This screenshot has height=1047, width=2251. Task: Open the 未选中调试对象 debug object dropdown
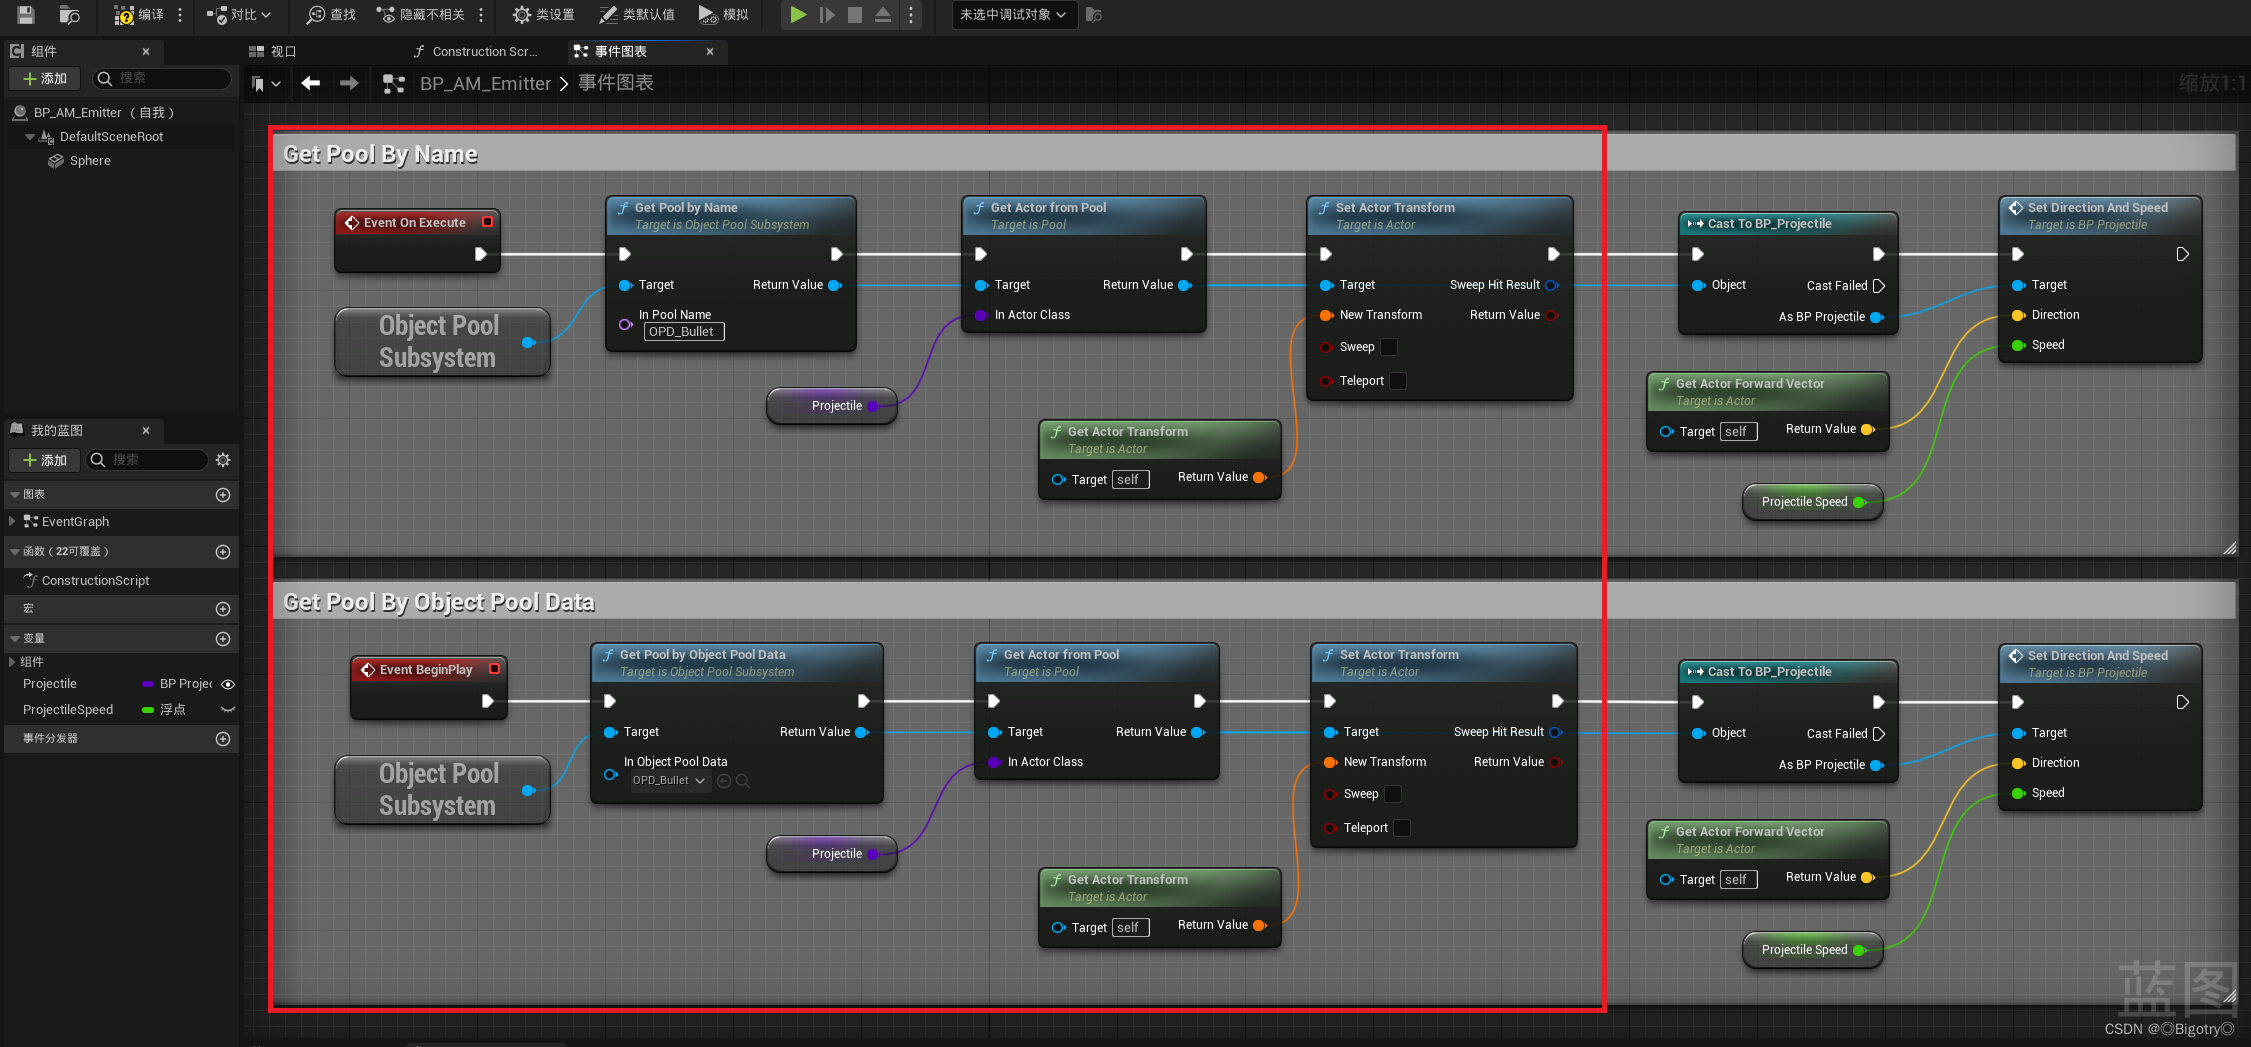tap(1014, 14)
